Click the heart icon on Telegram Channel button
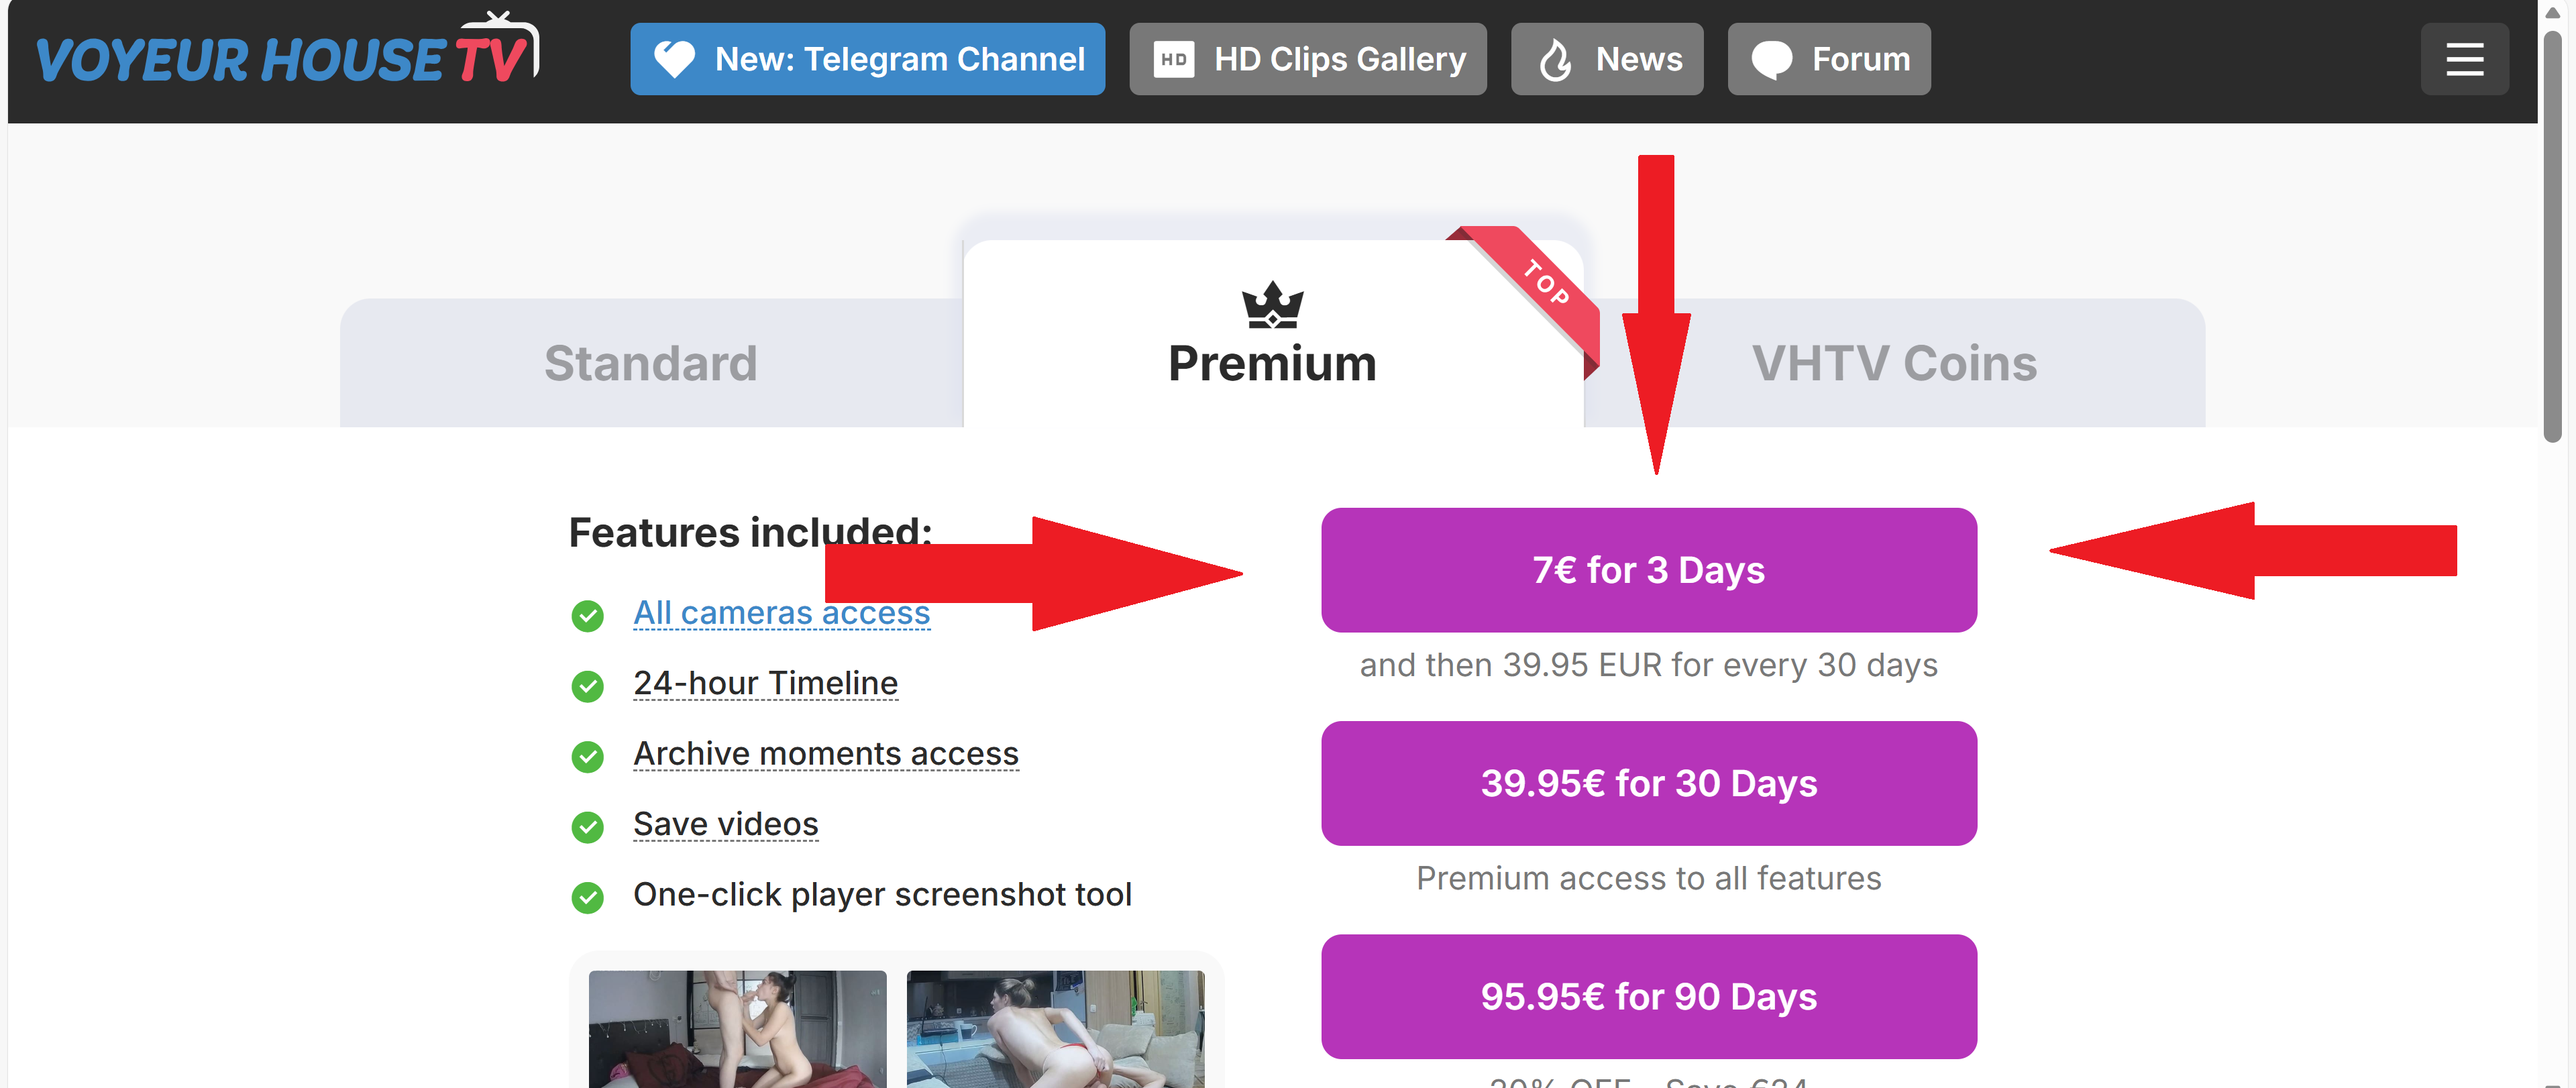This screenshot has height=1088, width=2576. 674,59
